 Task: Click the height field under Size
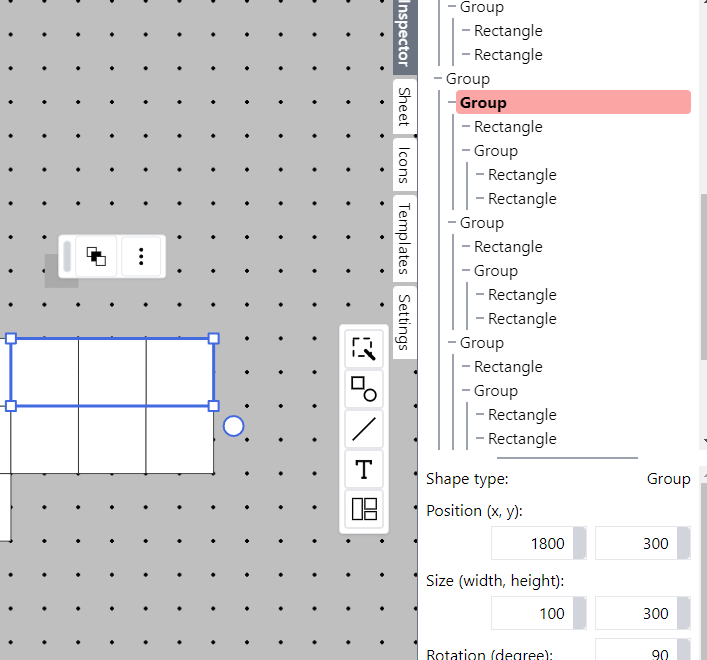point(636,613)
